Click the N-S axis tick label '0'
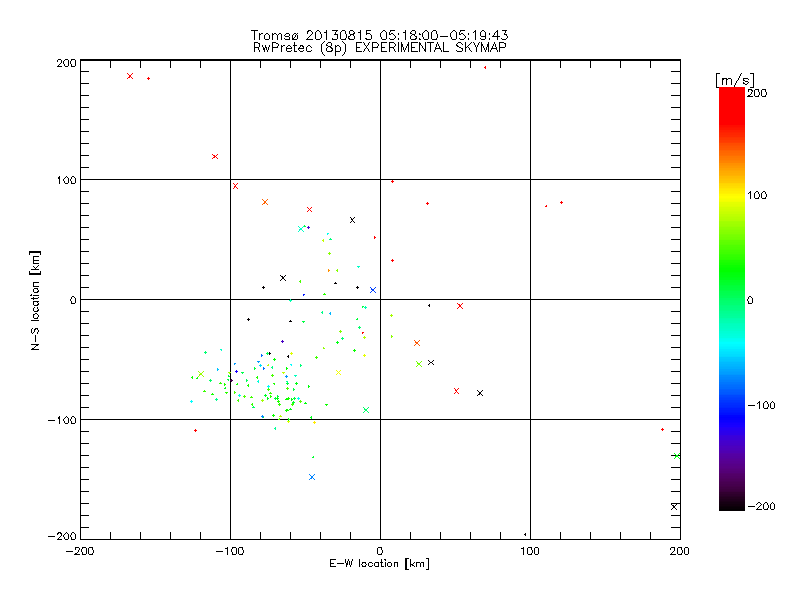 pos(73,300)
